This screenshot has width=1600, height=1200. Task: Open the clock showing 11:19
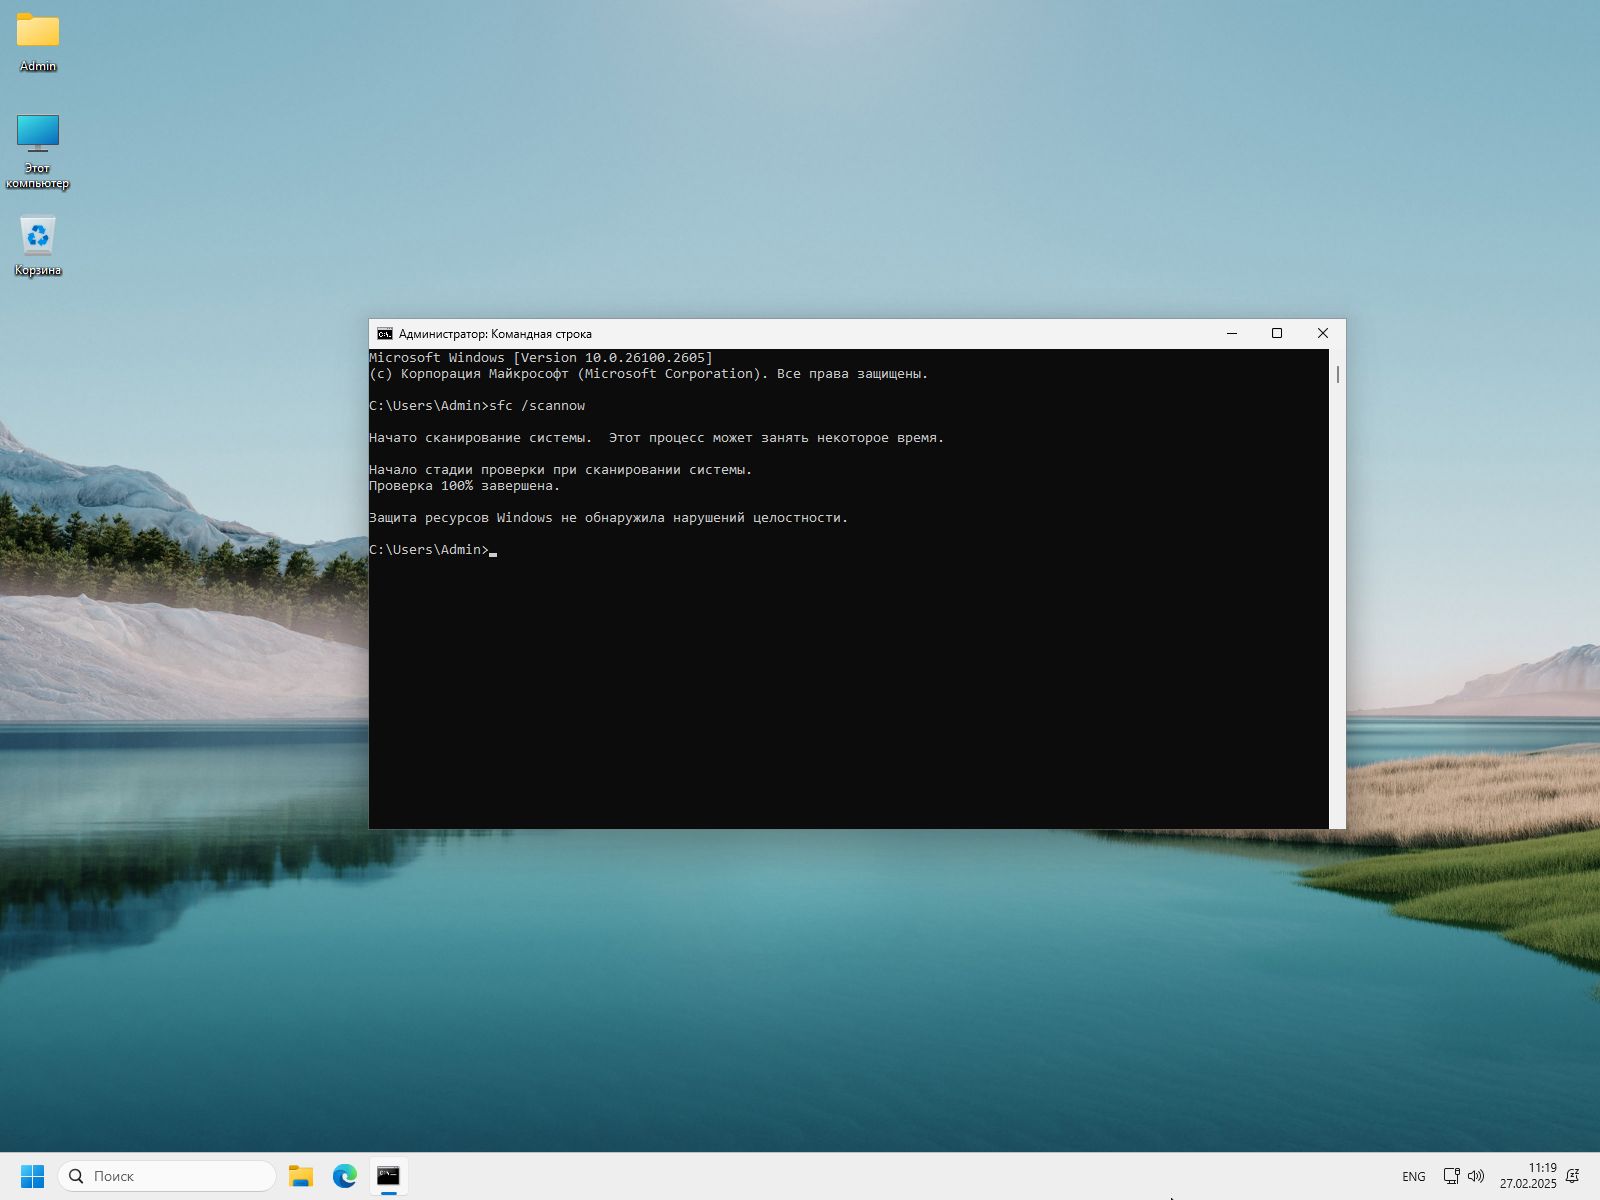click(x=1528, y=1176)
